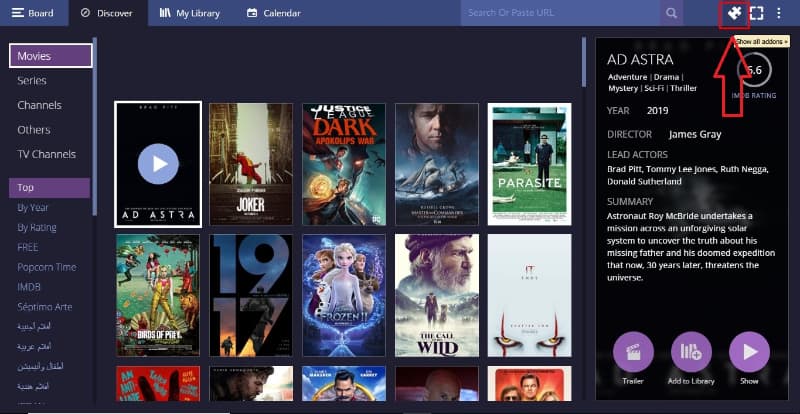This screenshot has width=800, height=414.
Task: Click the left sidebar scrollbar
Action: point(95,127)
